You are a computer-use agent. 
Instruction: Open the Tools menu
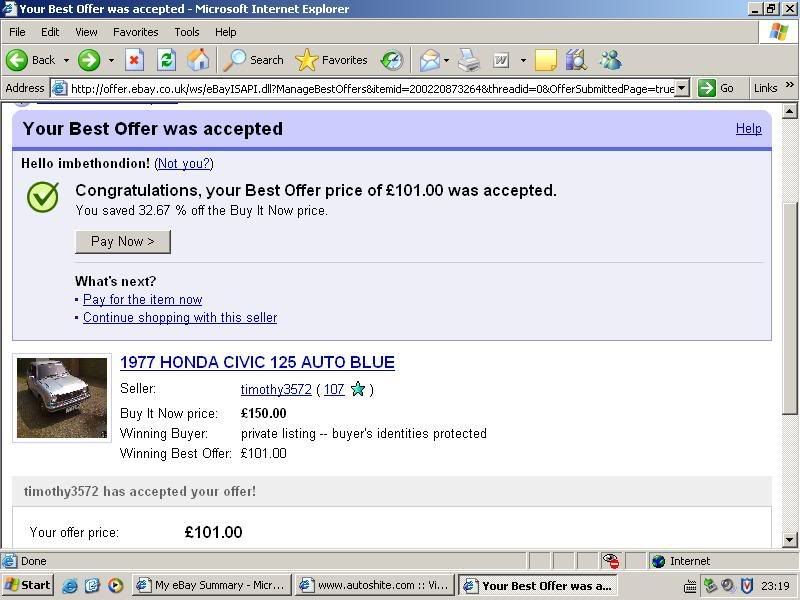[x=186, y=32]
